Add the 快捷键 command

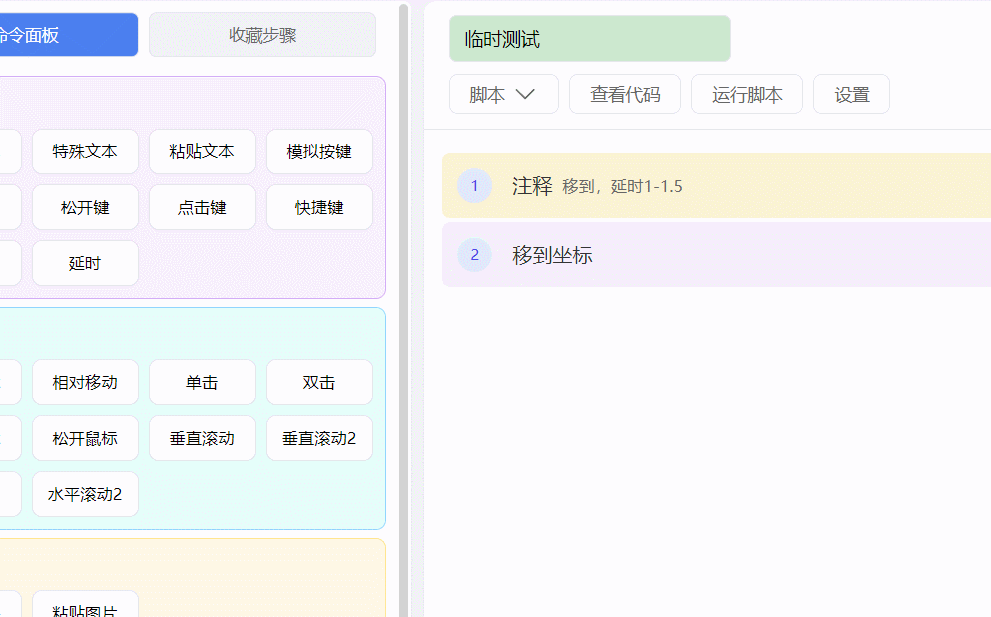tap(319, 207)
